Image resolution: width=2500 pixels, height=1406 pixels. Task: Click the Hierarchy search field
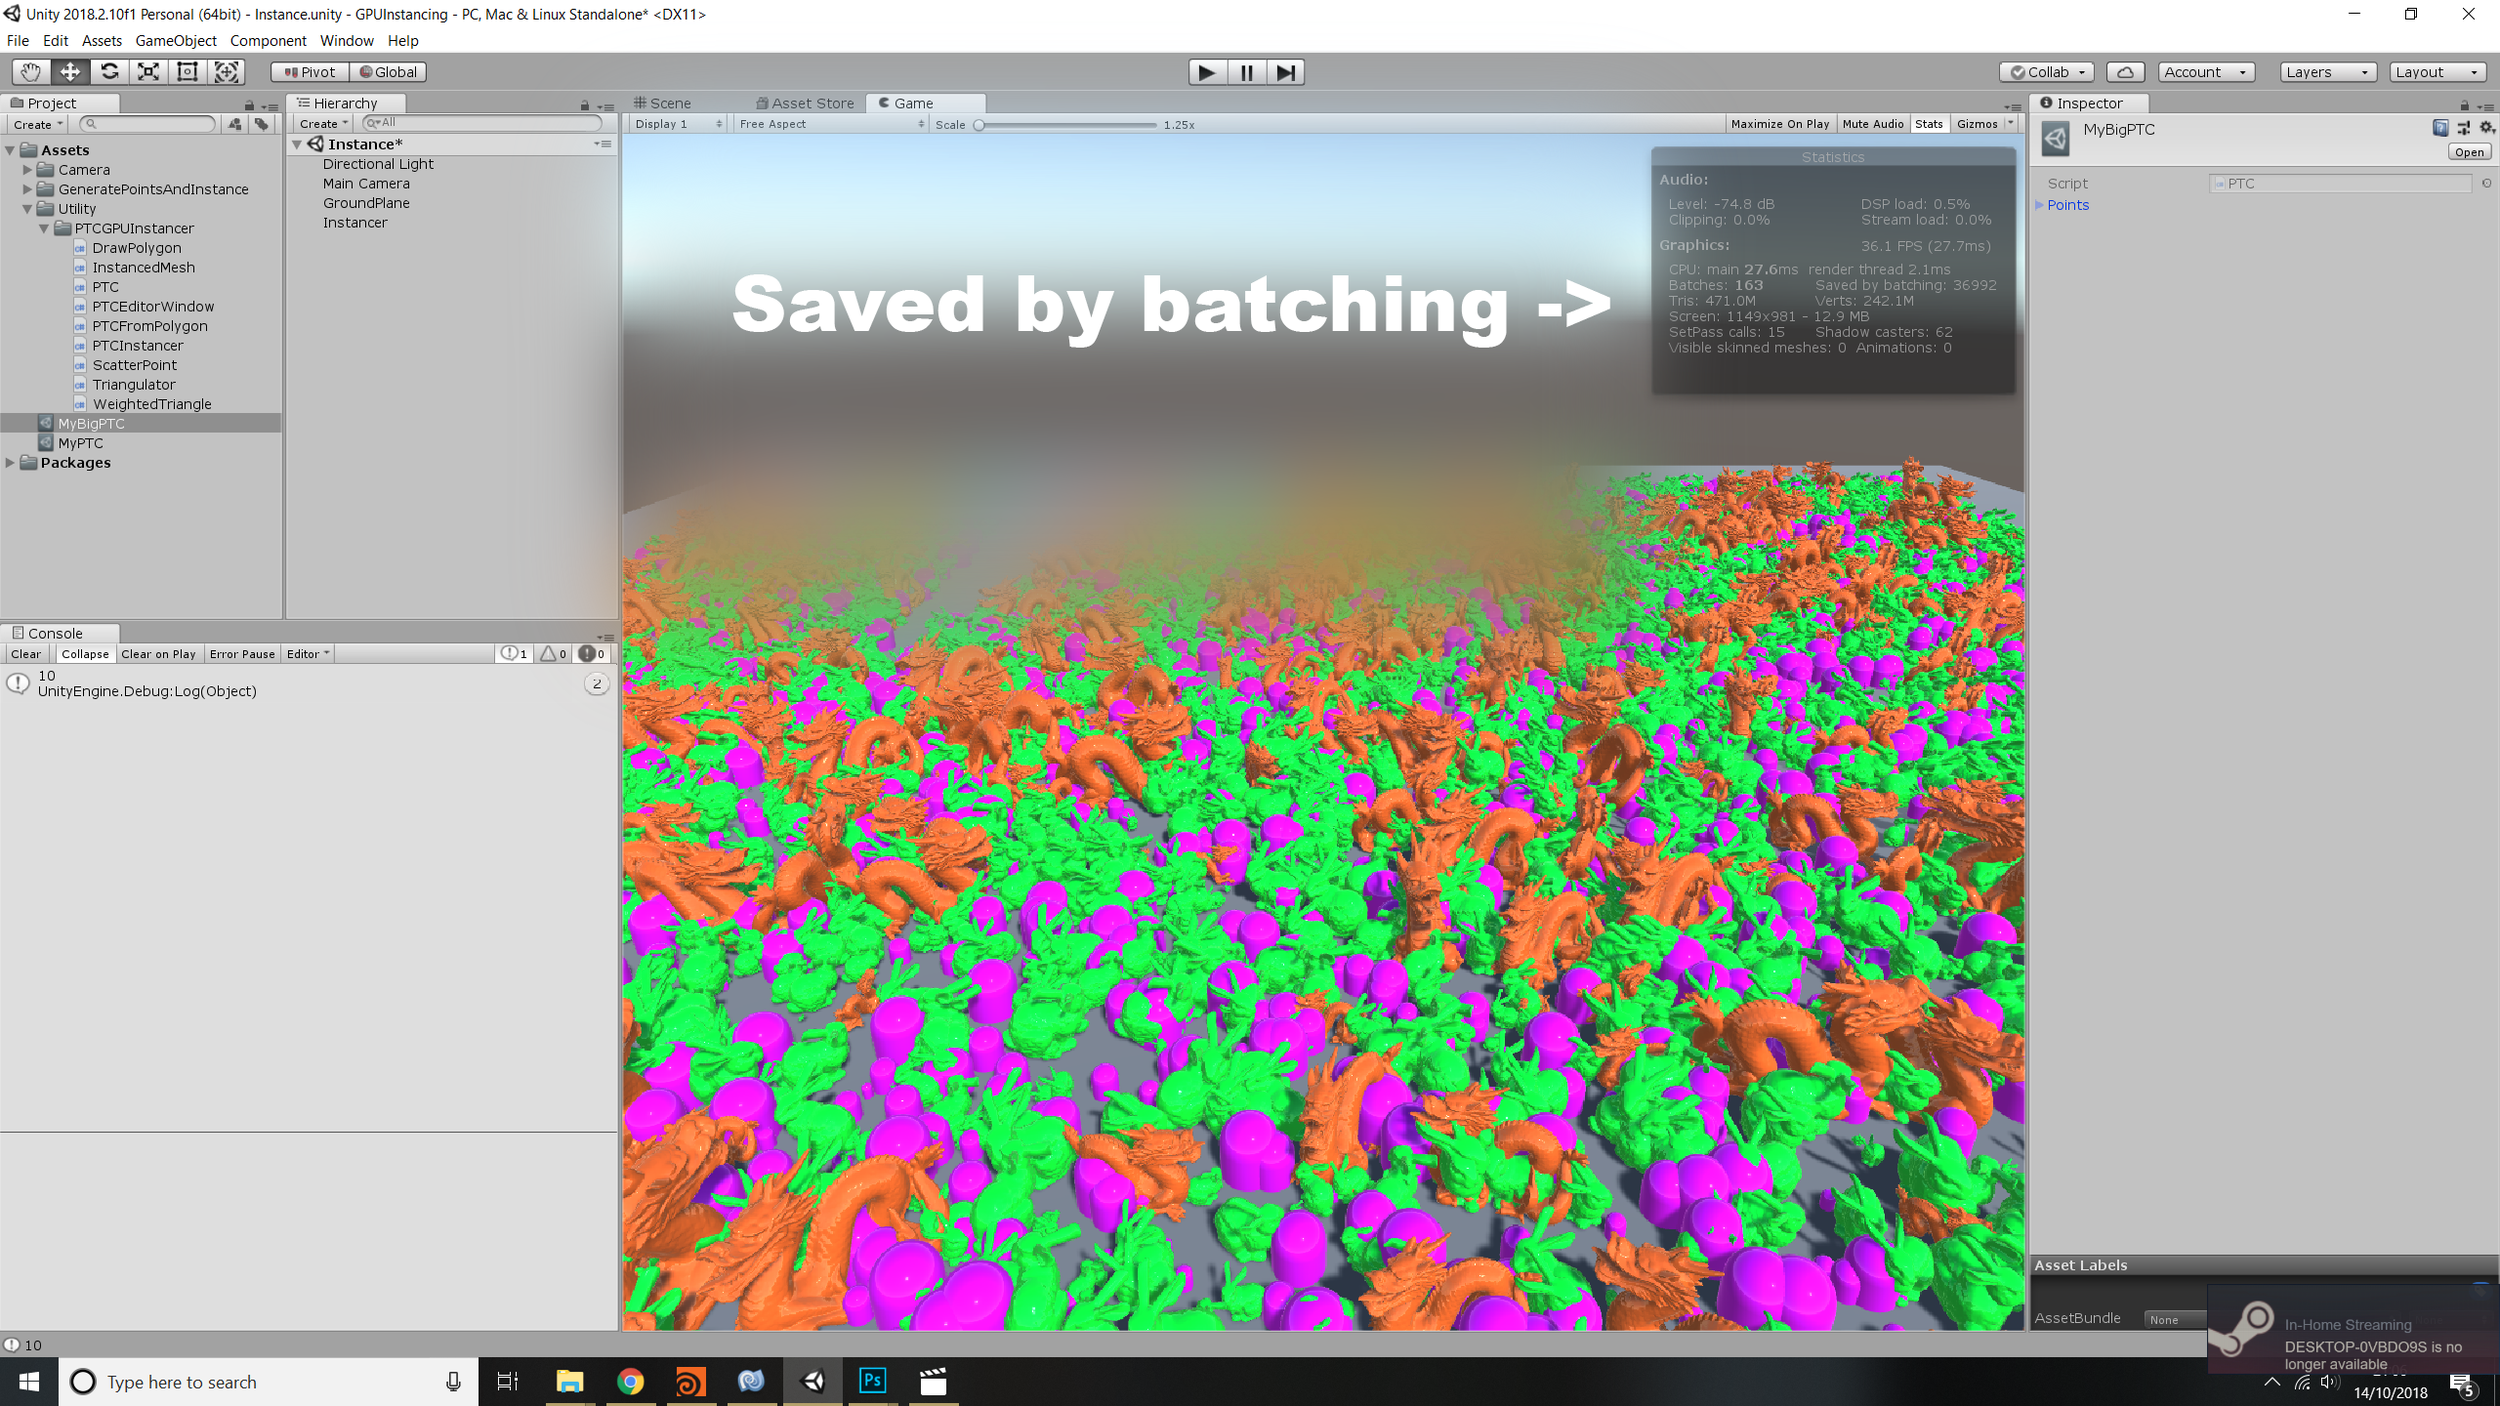[x=482, y=123]
